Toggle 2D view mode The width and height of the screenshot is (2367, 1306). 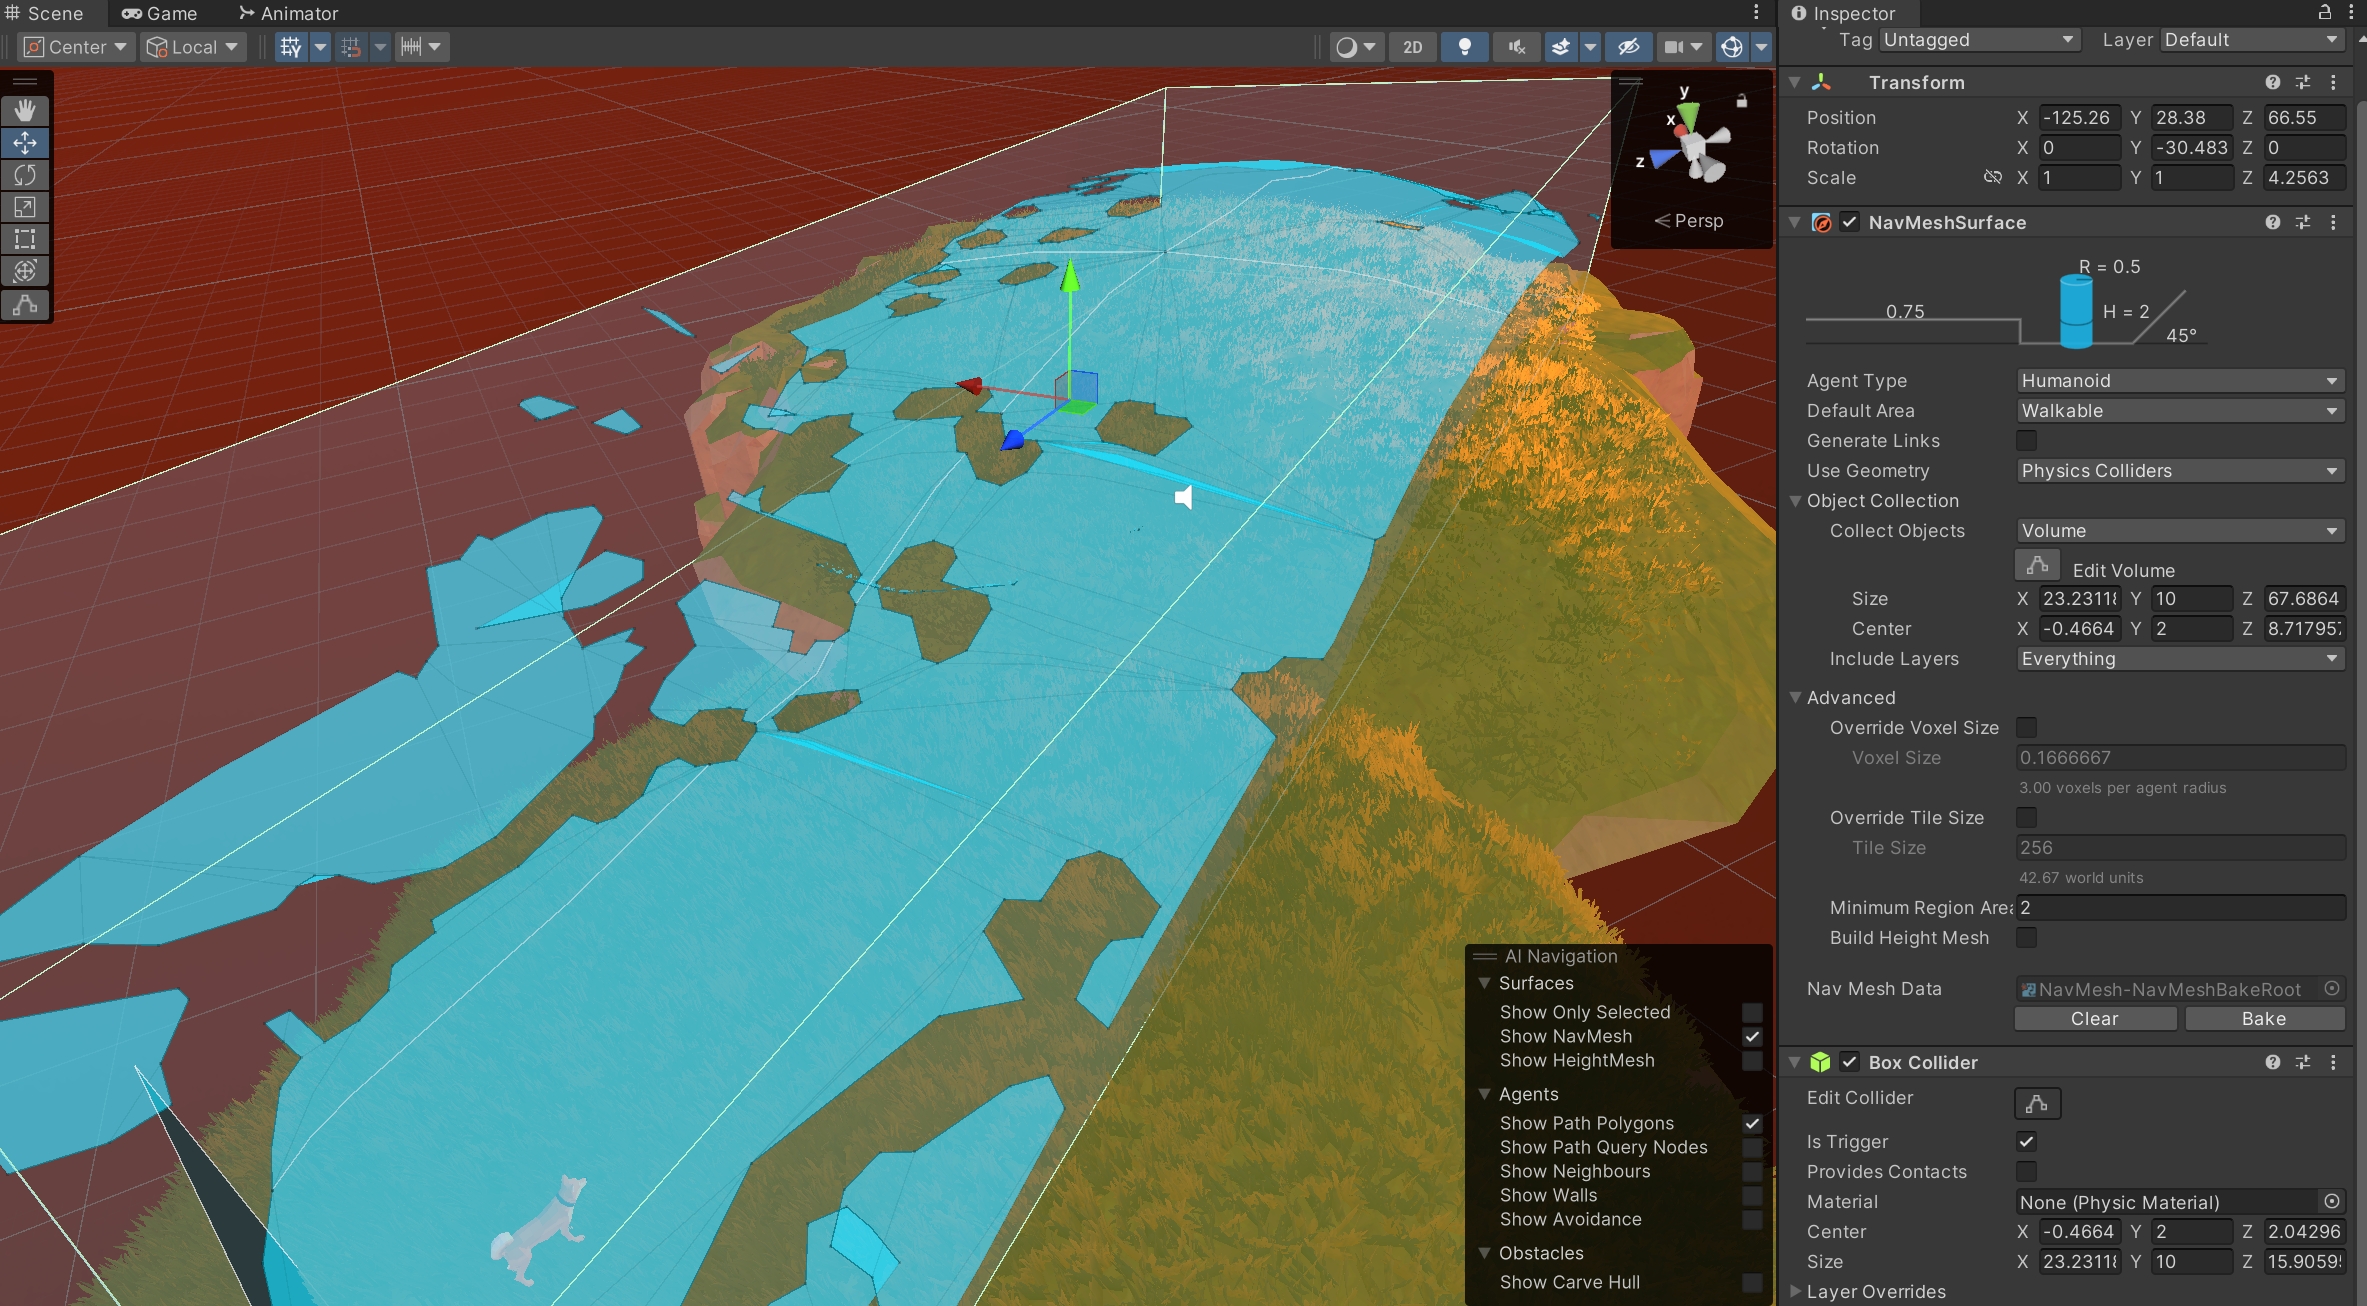pyautogui.click(x=1412, y=47)
